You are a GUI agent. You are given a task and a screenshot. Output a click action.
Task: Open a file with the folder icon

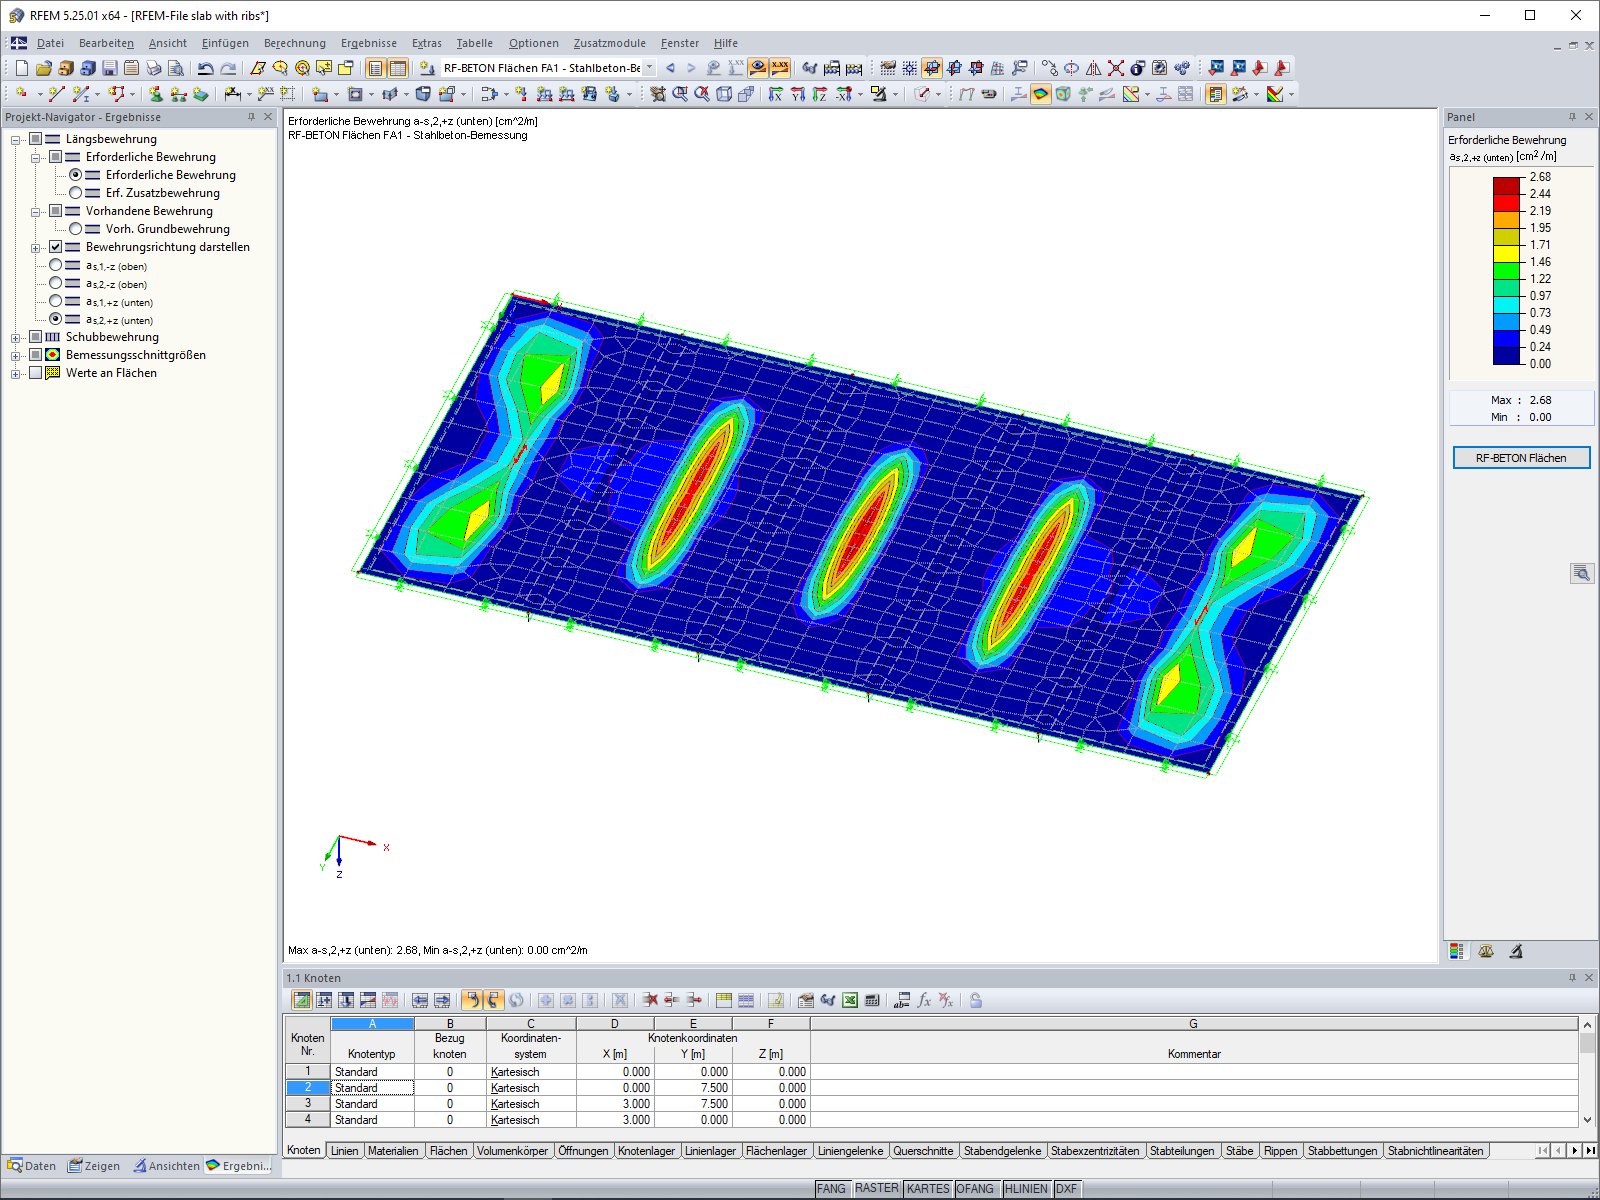[43, 68]
